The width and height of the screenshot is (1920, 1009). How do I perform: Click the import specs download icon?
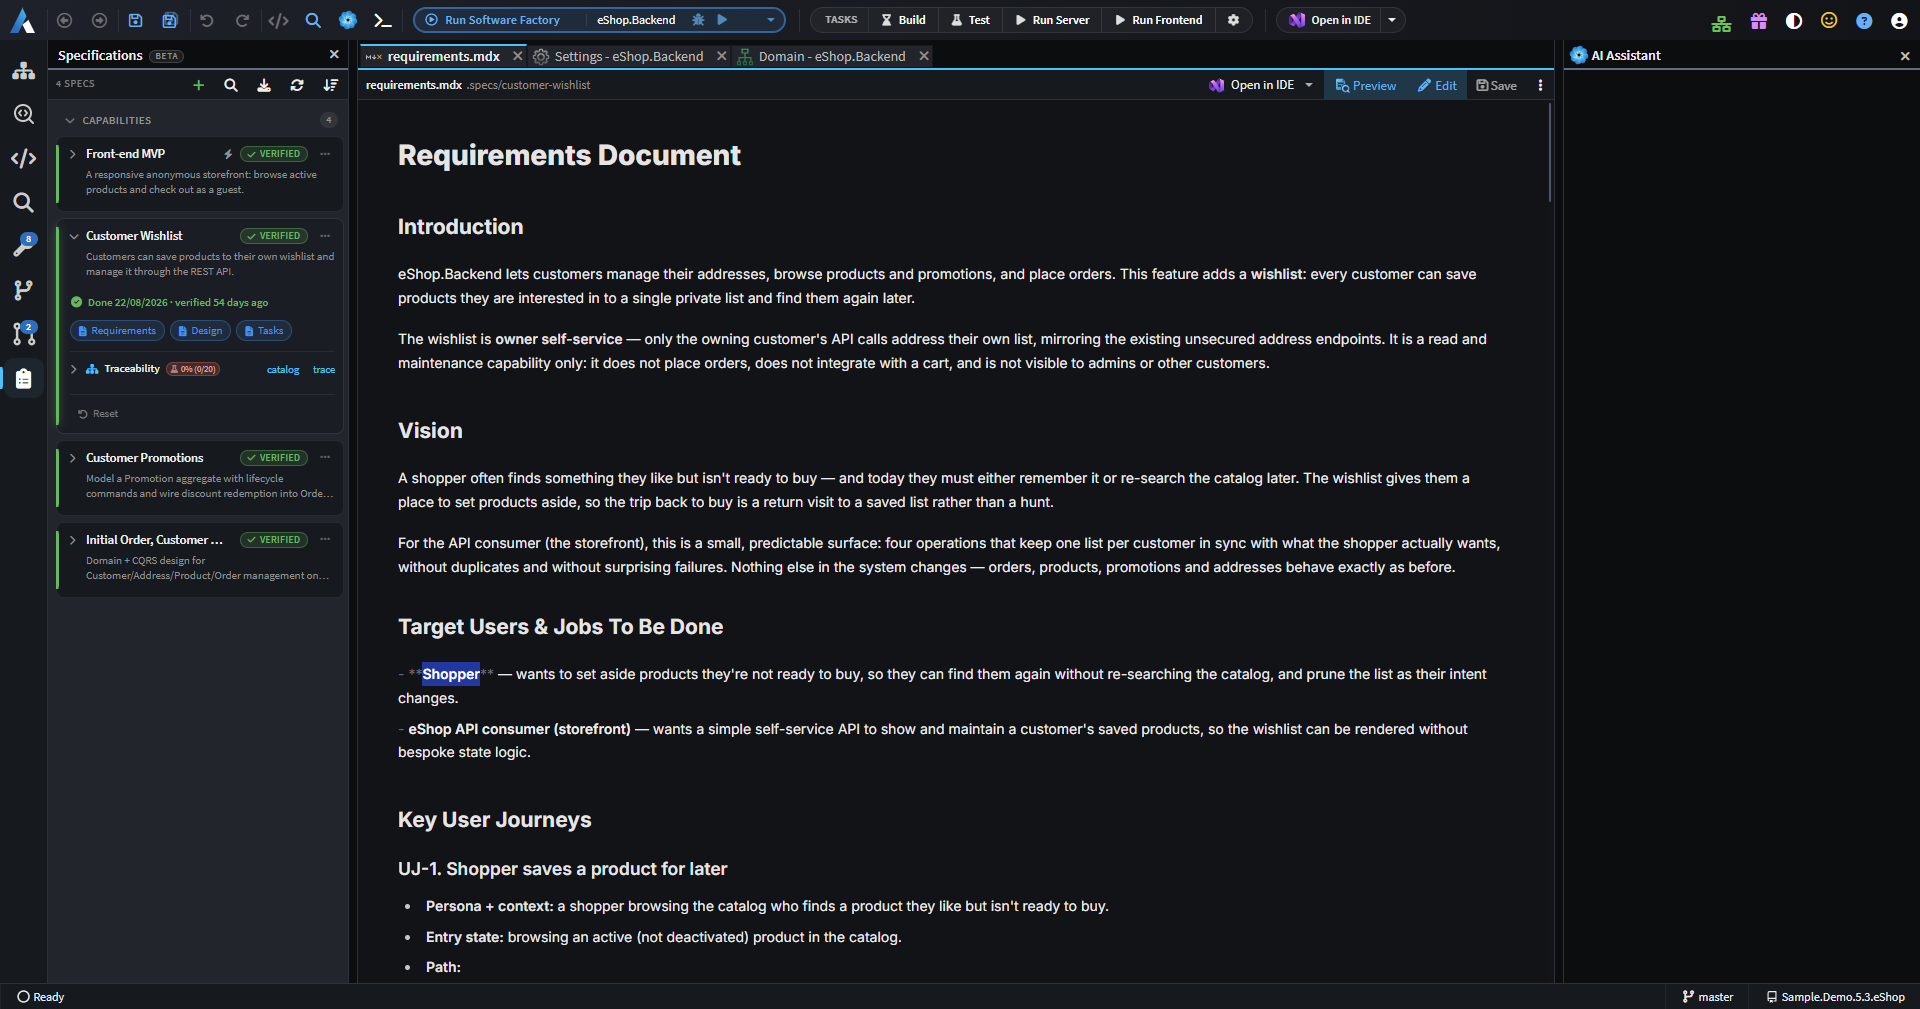(x=264, y=85)
